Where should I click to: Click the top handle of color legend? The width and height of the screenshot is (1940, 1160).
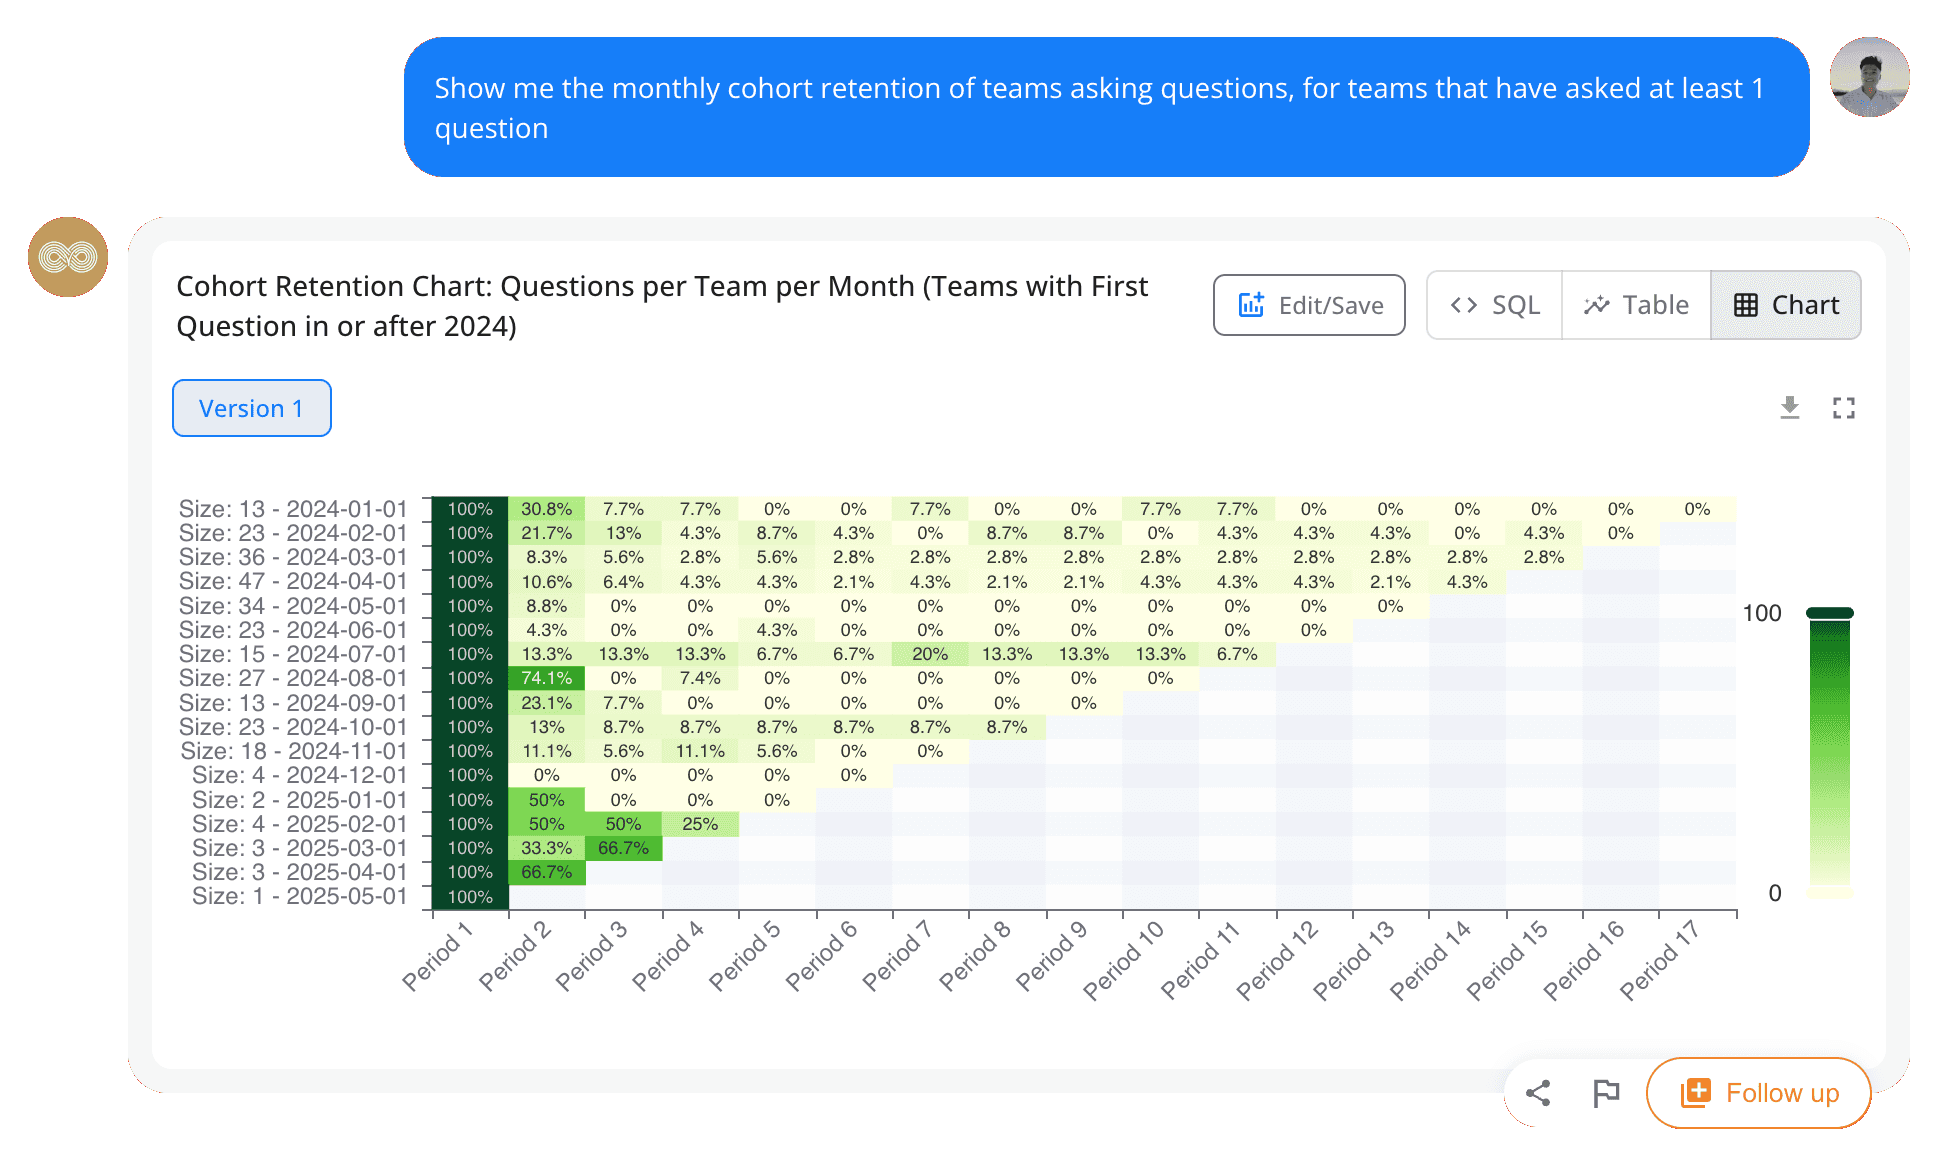click(1829, 613)
